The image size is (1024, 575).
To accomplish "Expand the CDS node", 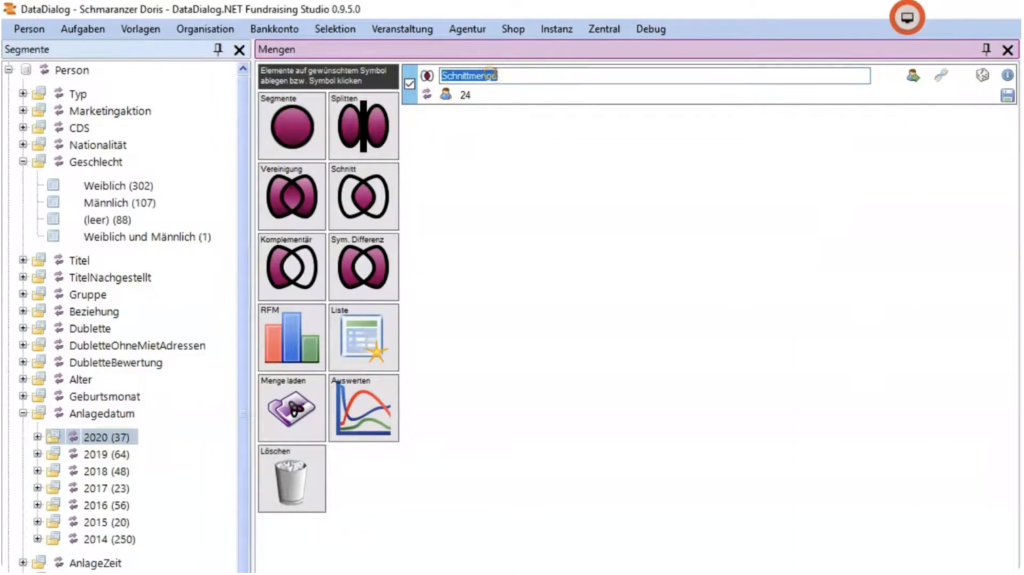I will tap(23, 127).
